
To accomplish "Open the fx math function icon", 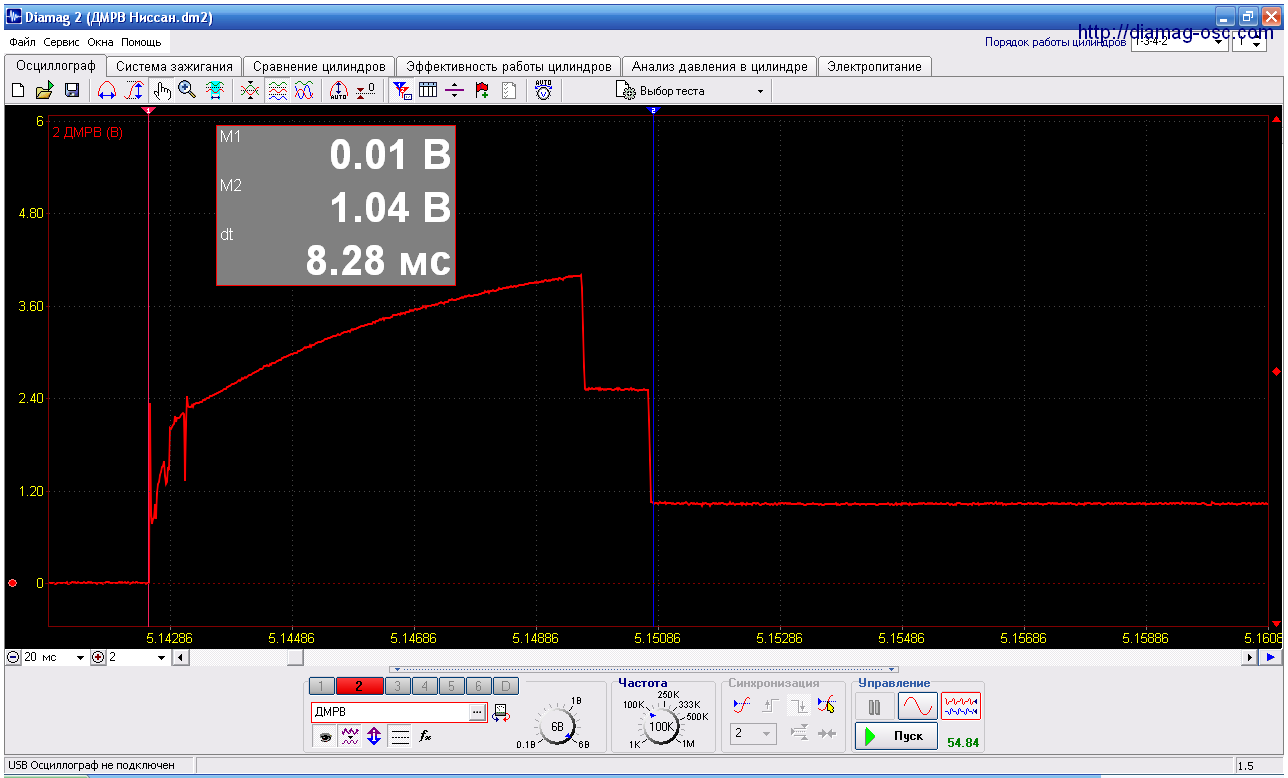I will click(425, 736).
